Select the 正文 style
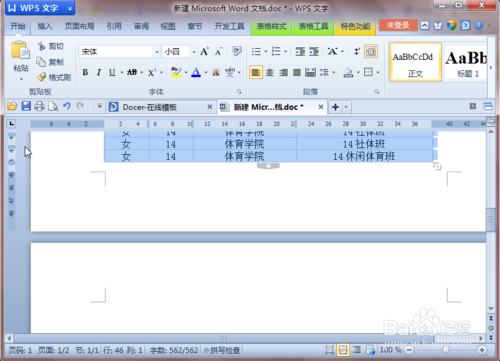The height and width of the screenshot is (361, 500). [x=415, y=62]
